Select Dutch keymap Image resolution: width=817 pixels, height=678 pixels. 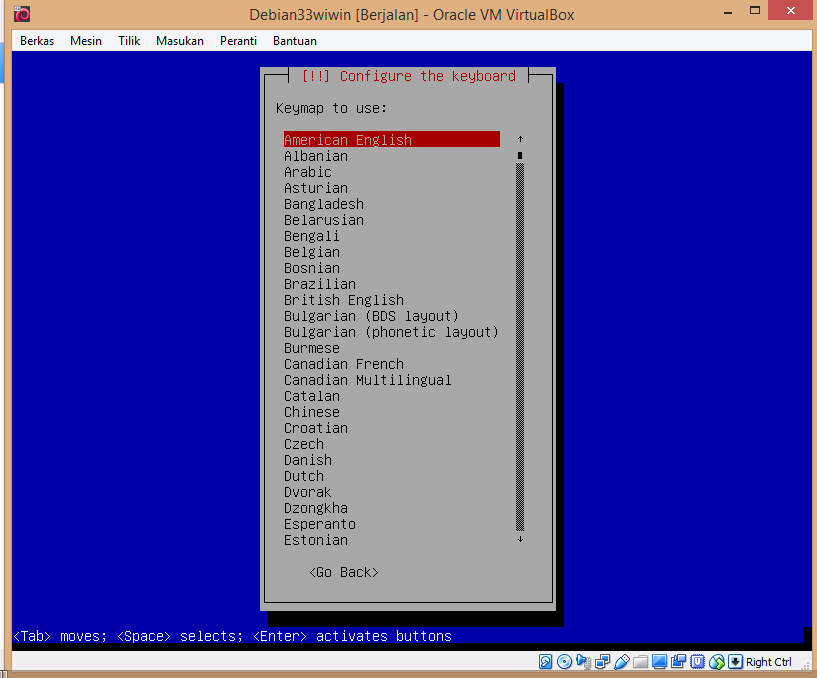tap(392, 476)
